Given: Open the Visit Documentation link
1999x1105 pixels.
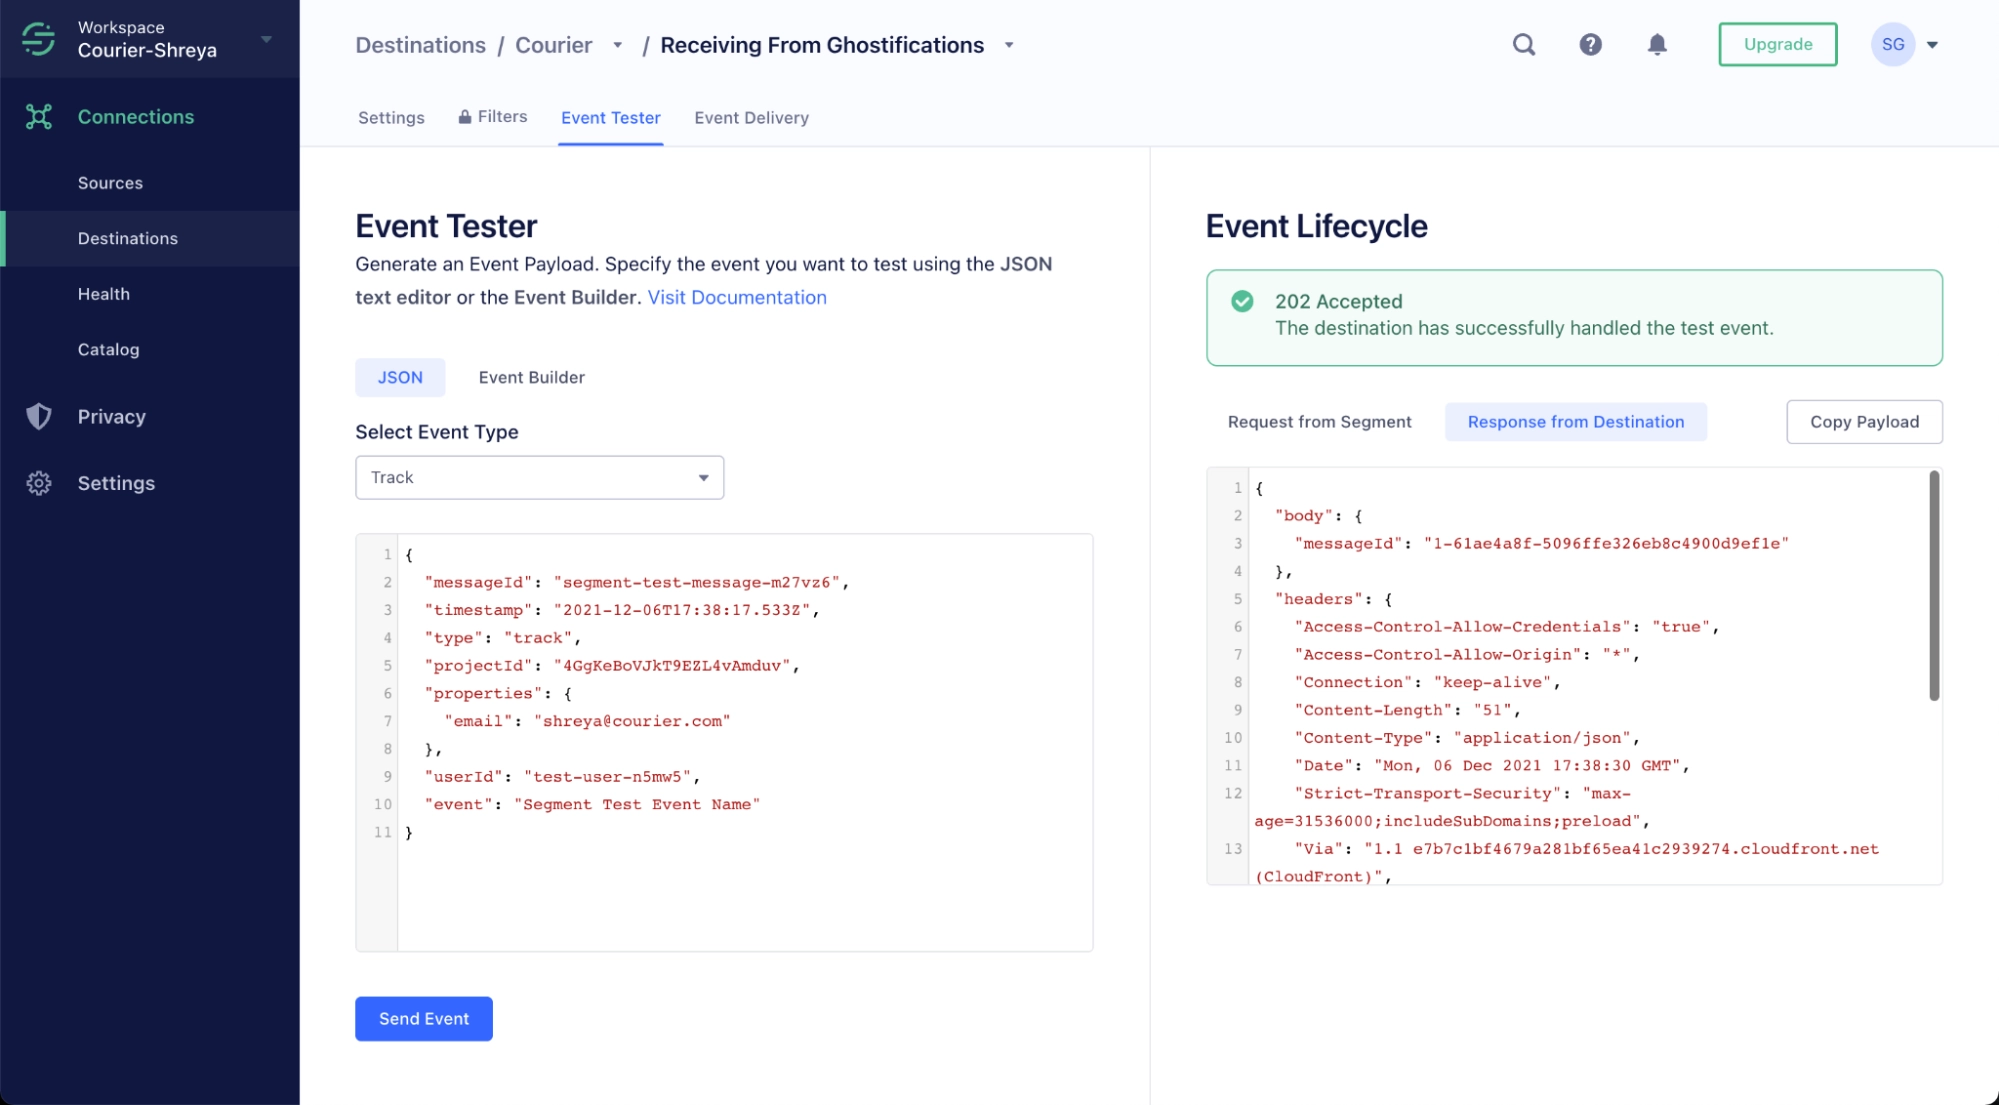Looking at the screenshot, I should pyautogui.click(x=736, y=297).
